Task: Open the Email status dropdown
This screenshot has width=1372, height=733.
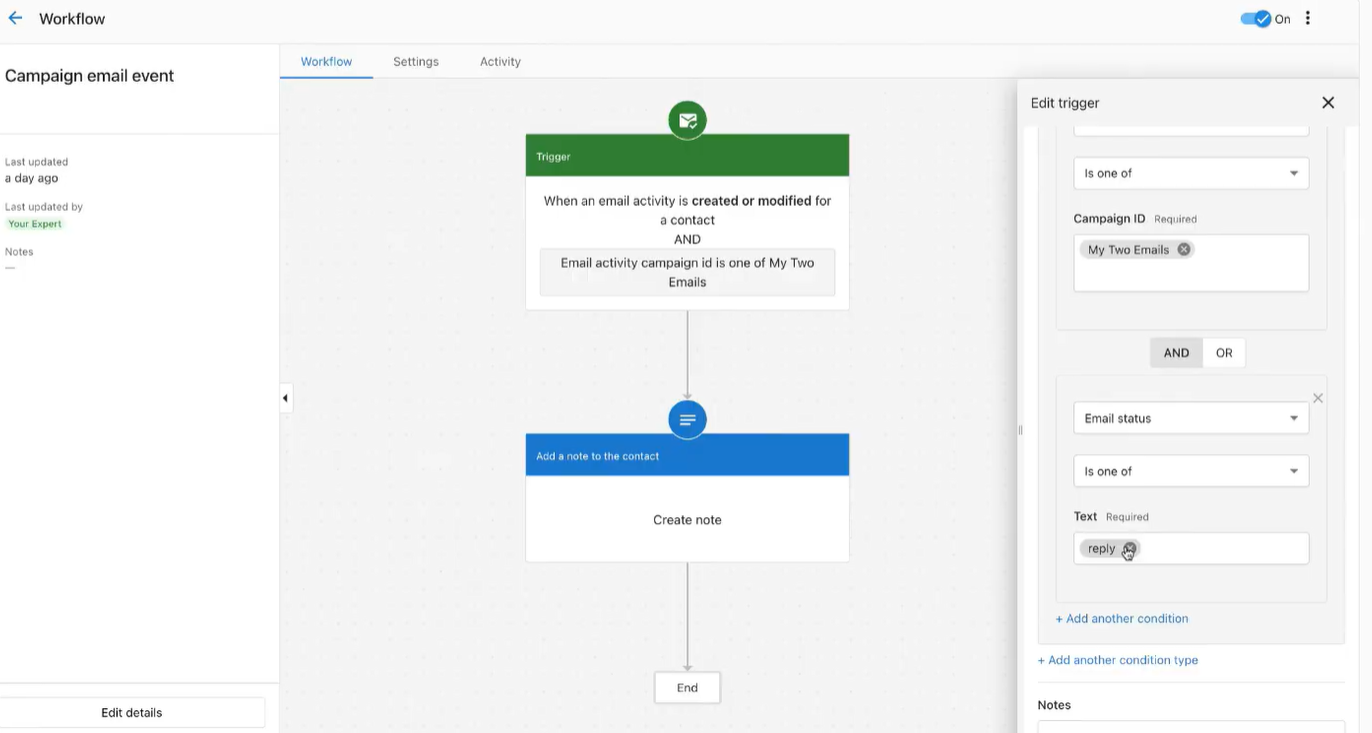Action: [1190, 418]
